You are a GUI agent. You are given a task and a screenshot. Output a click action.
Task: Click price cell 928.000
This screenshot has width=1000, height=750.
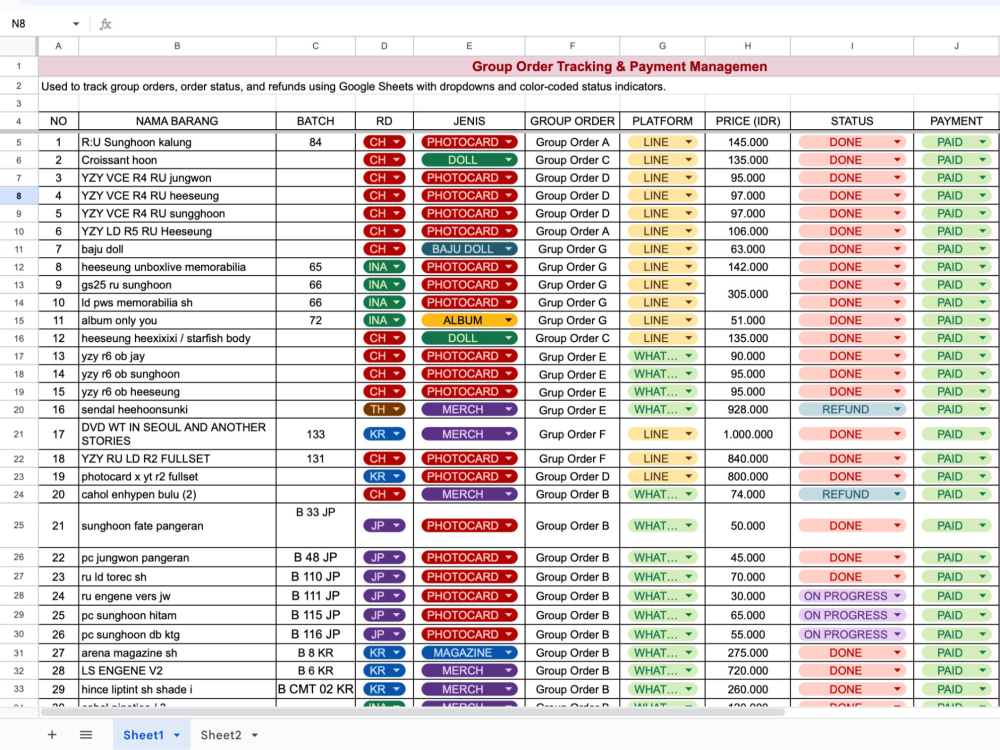tap(747, 409)
